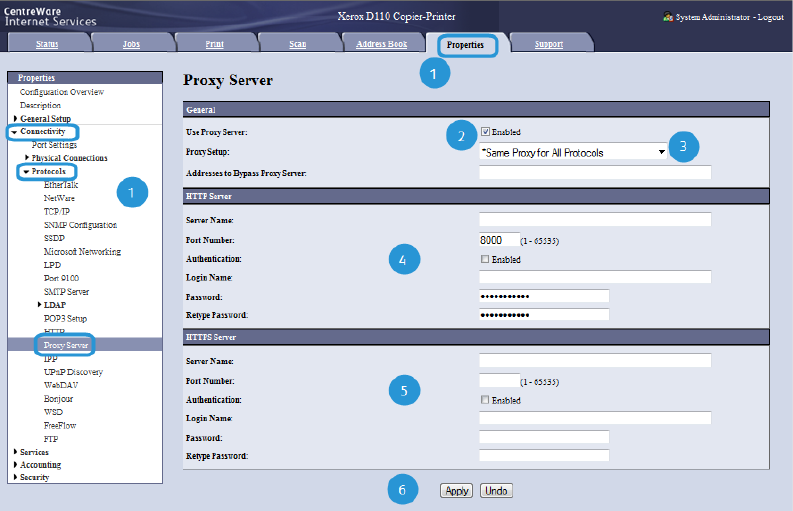Select Proxy Server in the sidebar

tap(66, 345)
